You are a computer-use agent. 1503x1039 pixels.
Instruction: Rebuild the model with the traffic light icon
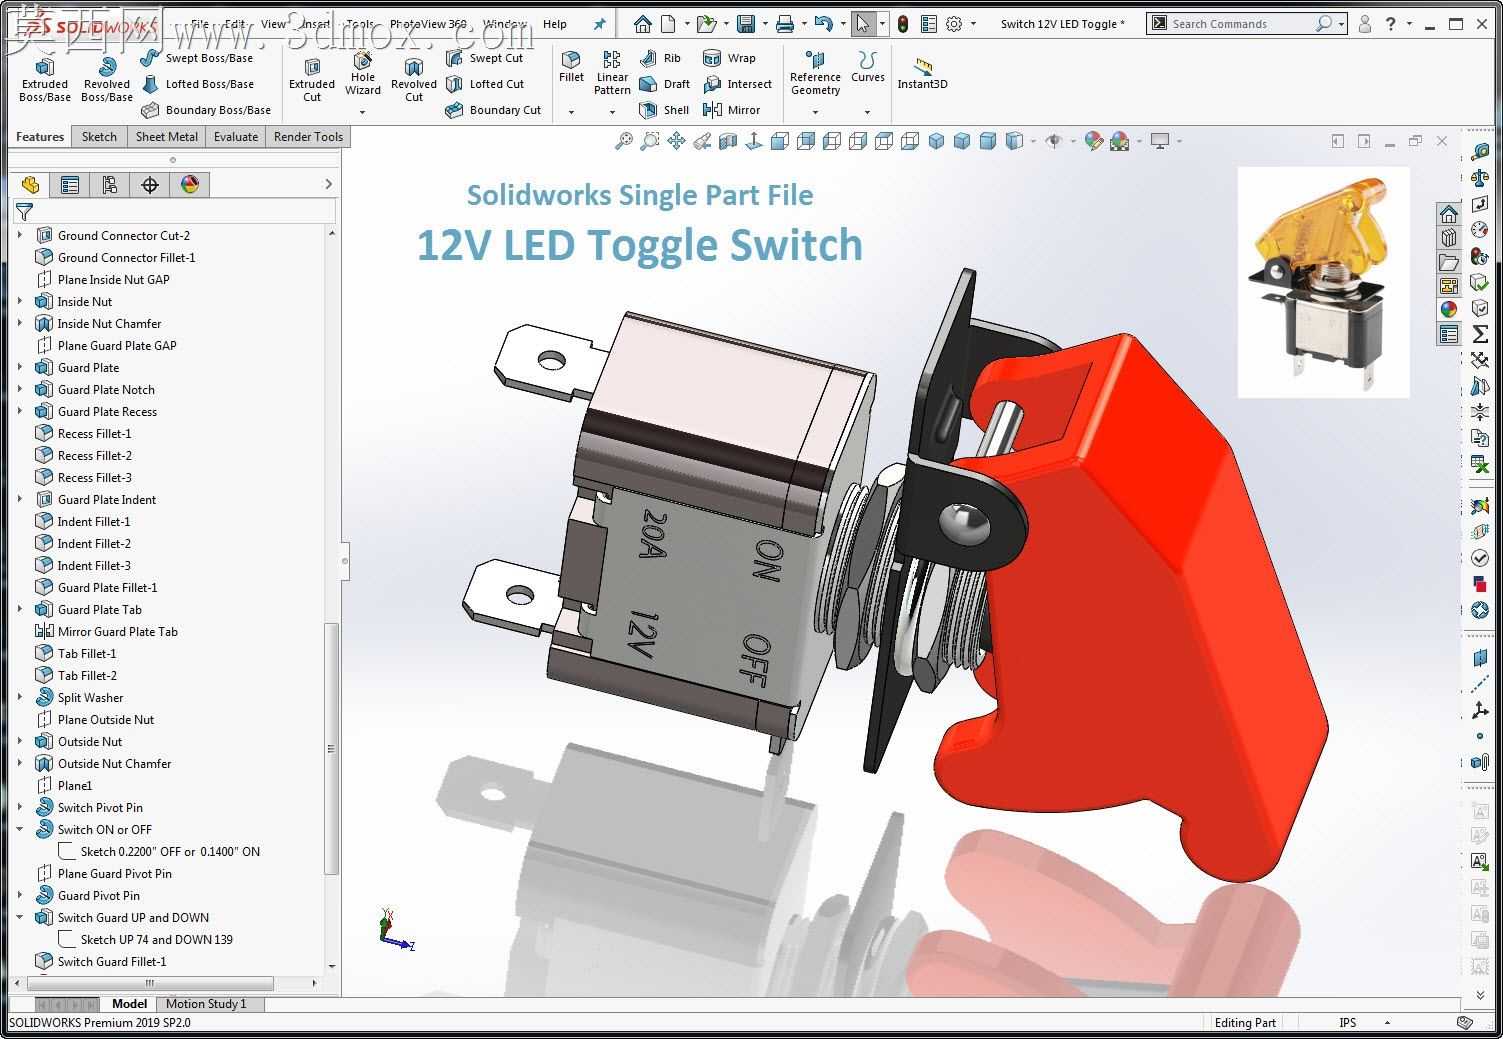(903, 24)
